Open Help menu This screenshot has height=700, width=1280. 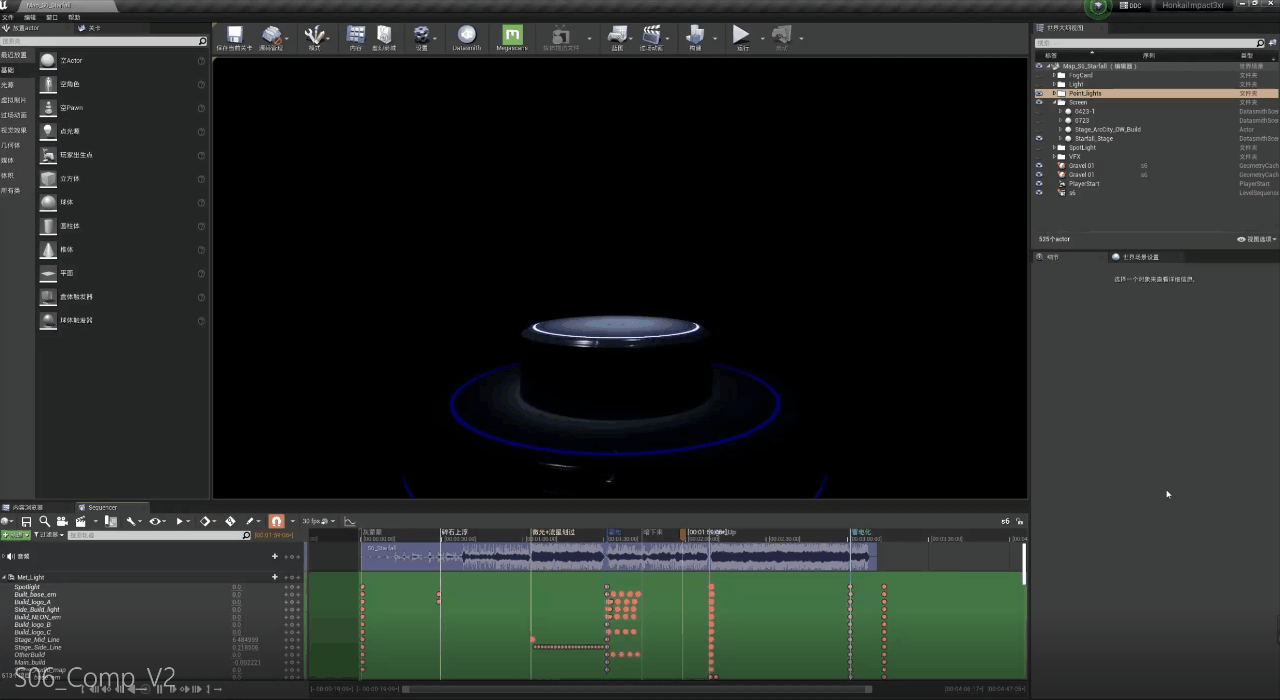tap(74, 17)
